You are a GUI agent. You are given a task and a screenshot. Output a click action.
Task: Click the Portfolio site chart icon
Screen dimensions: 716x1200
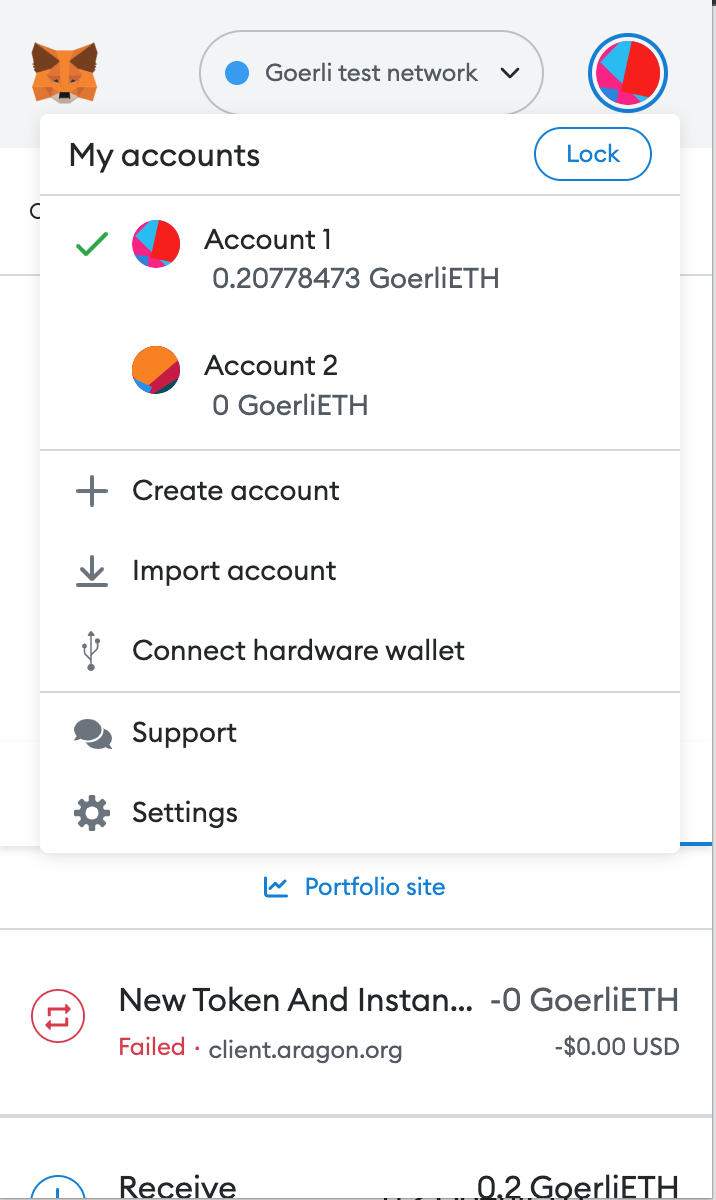[276, 887]
